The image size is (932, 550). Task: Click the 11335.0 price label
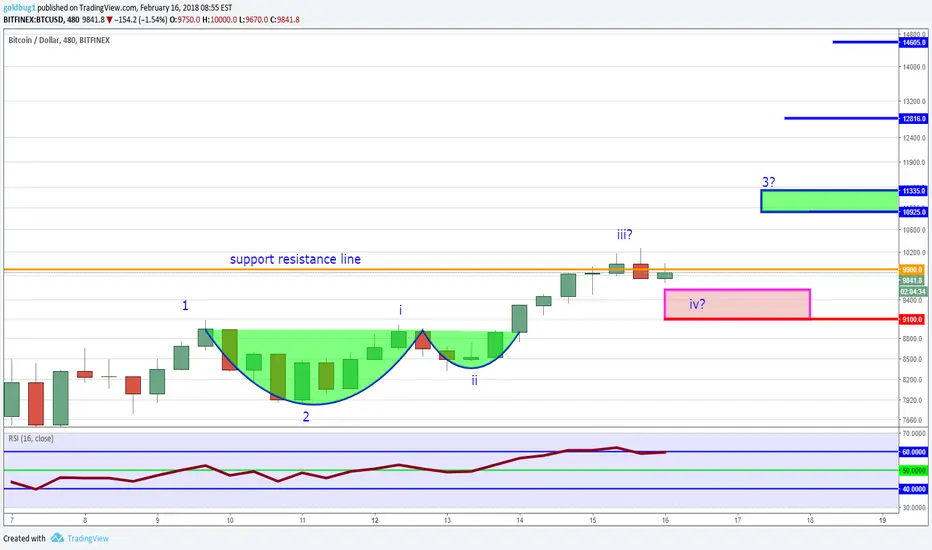pyautogui.click(x=913, y=191)
